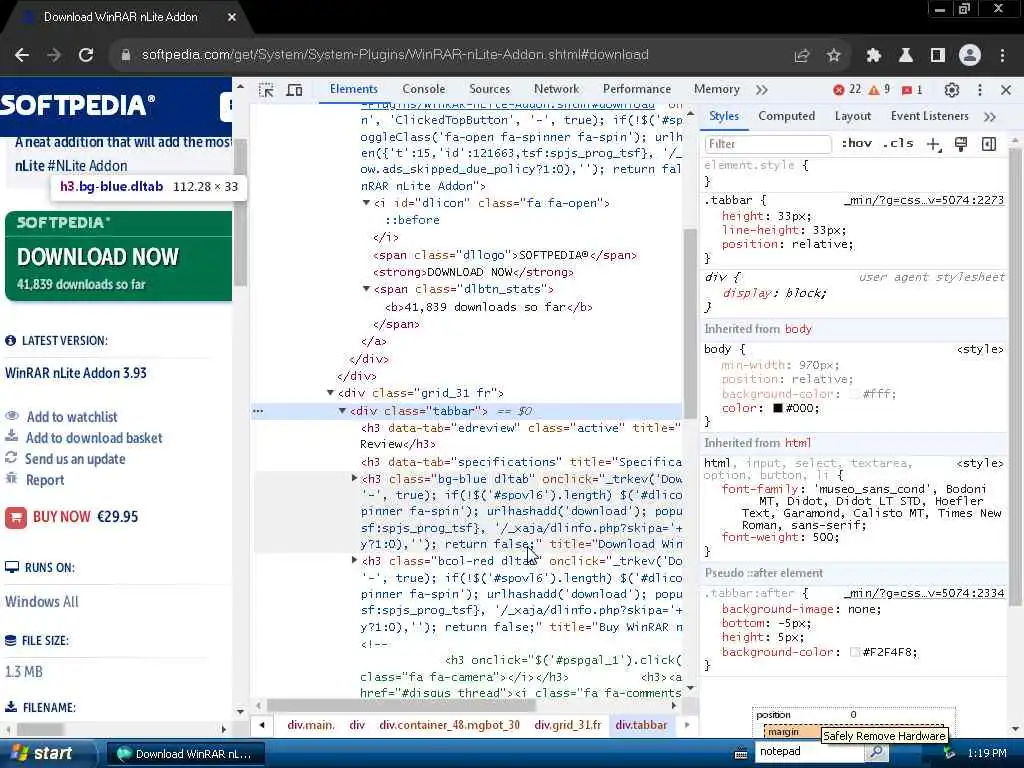Click the browser forward arrow
The width and height of the screenshot is (1024, 768).
click(x=54, y=56)
